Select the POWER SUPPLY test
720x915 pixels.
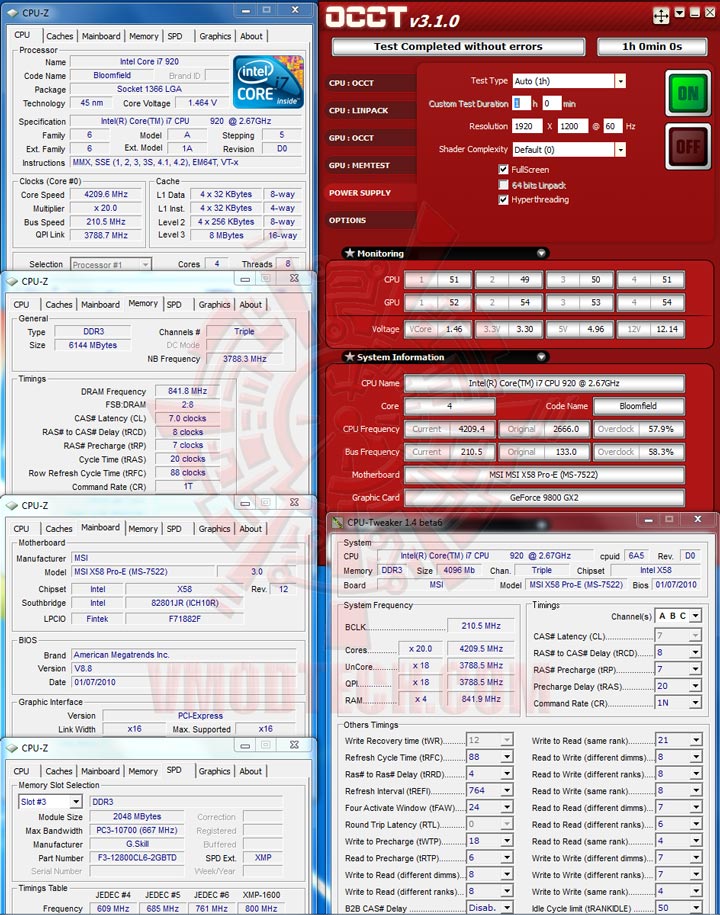coord(371,193)
